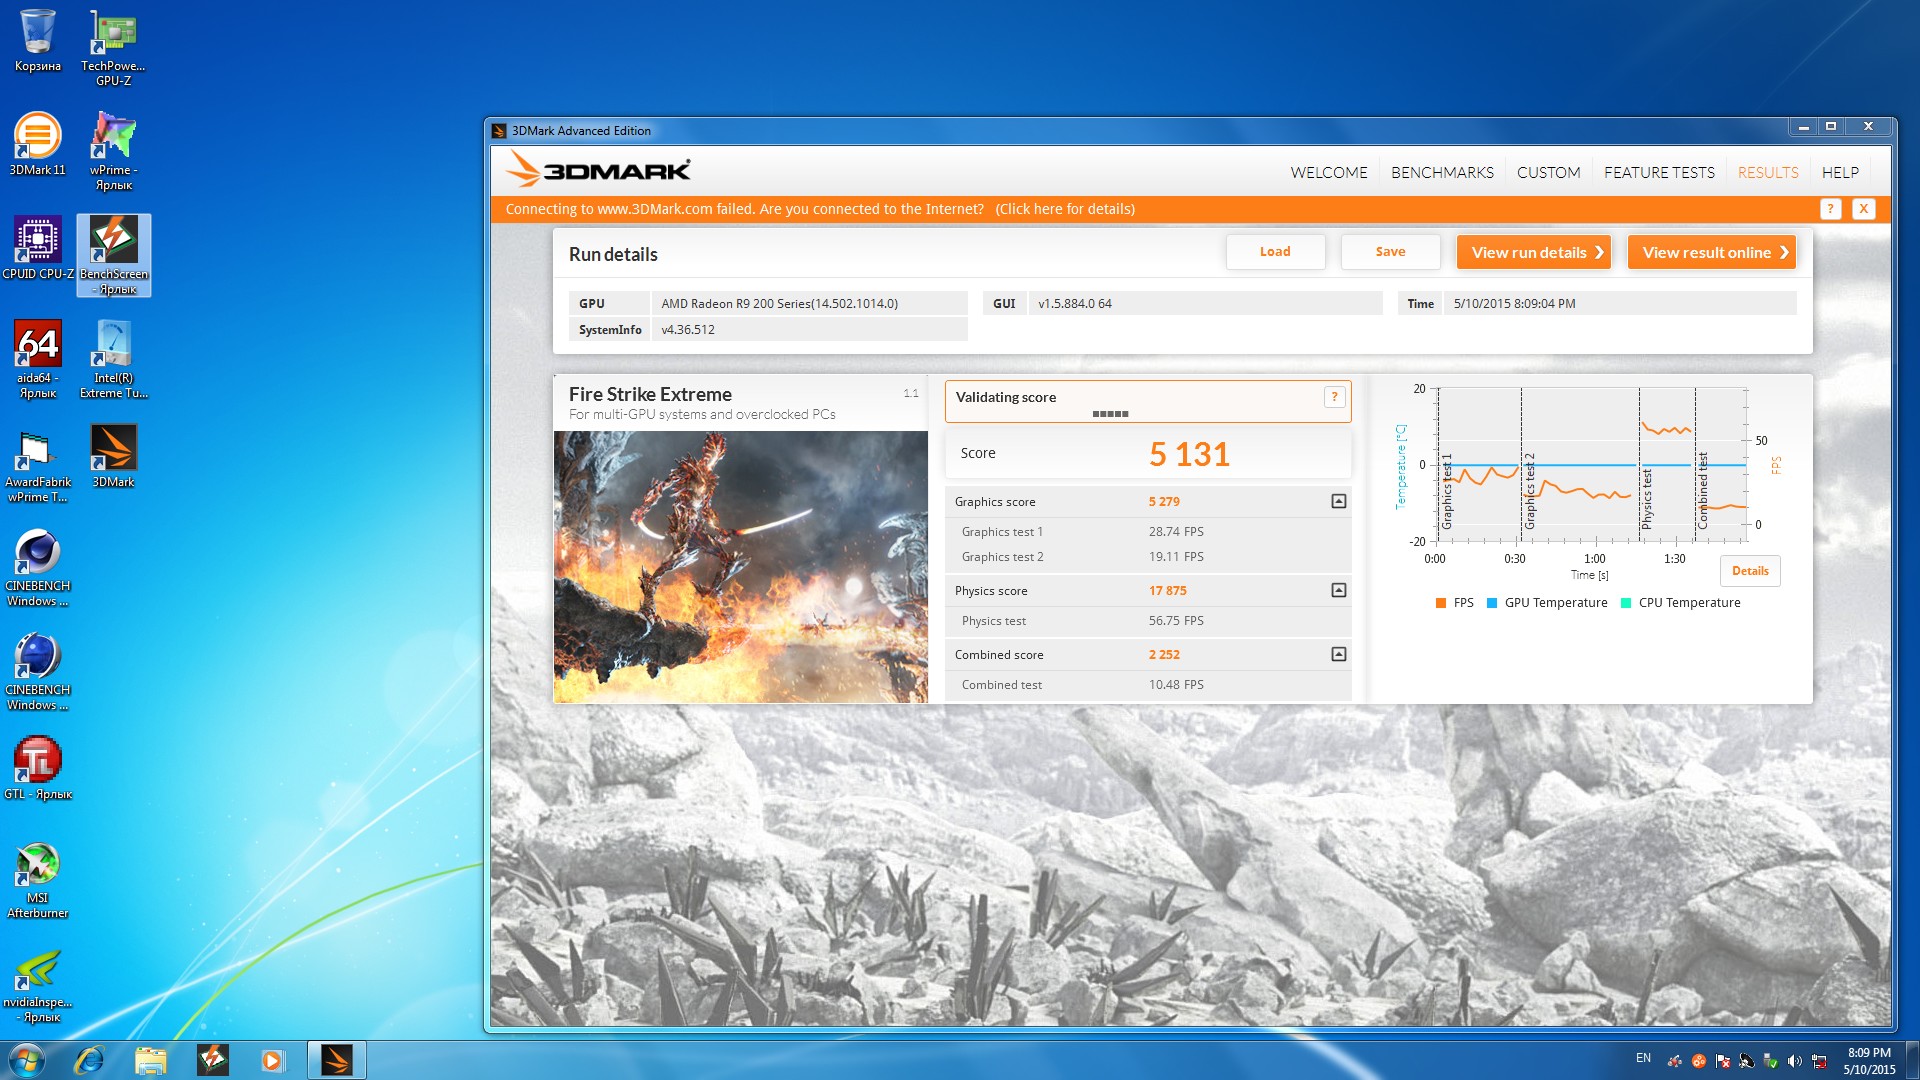Click the Save button
This screenshot has height=1080, width=1920.
click(1390, 252)
